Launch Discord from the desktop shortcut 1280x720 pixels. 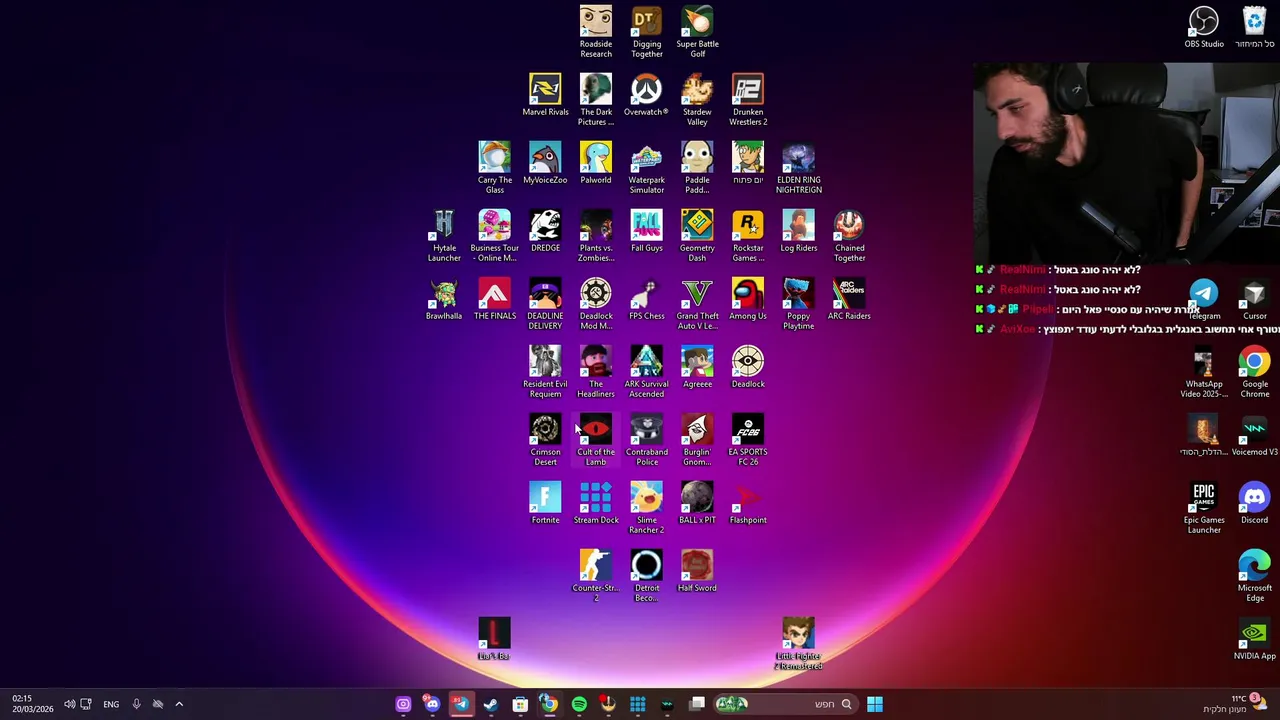click(1254, 503)
